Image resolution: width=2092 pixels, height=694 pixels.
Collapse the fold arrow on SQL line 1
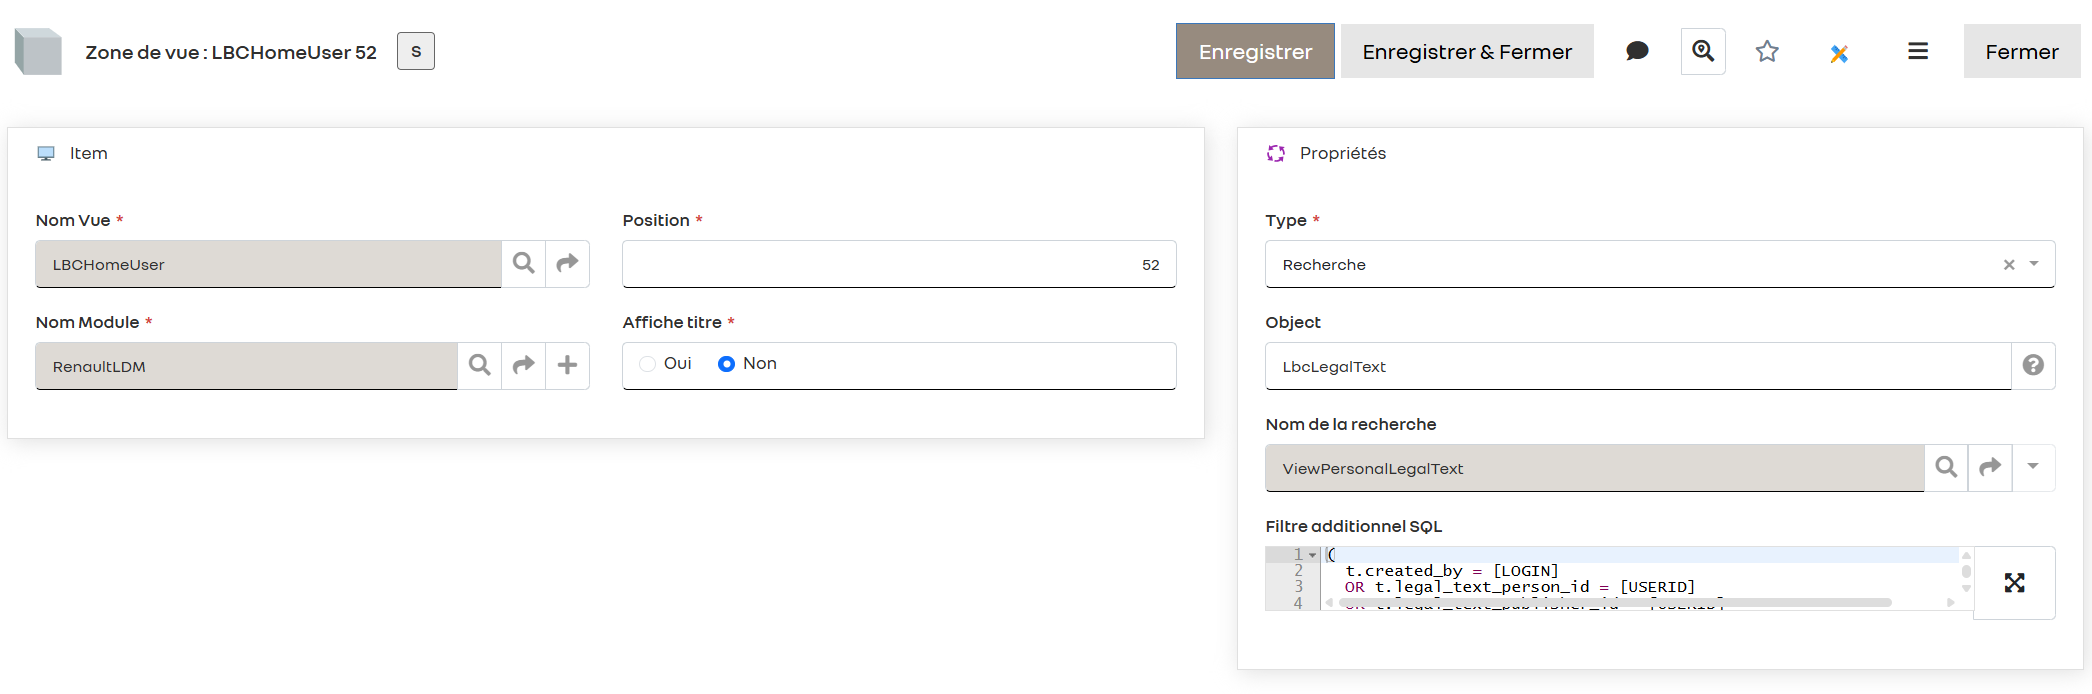coord(1313,555)
